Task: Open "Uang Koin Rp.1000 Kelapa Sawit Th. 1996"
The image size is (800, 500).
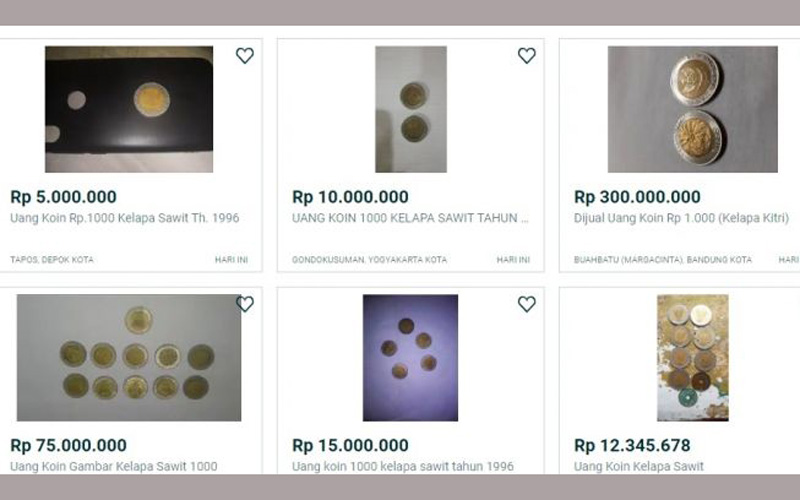Action: pos(125,218)
